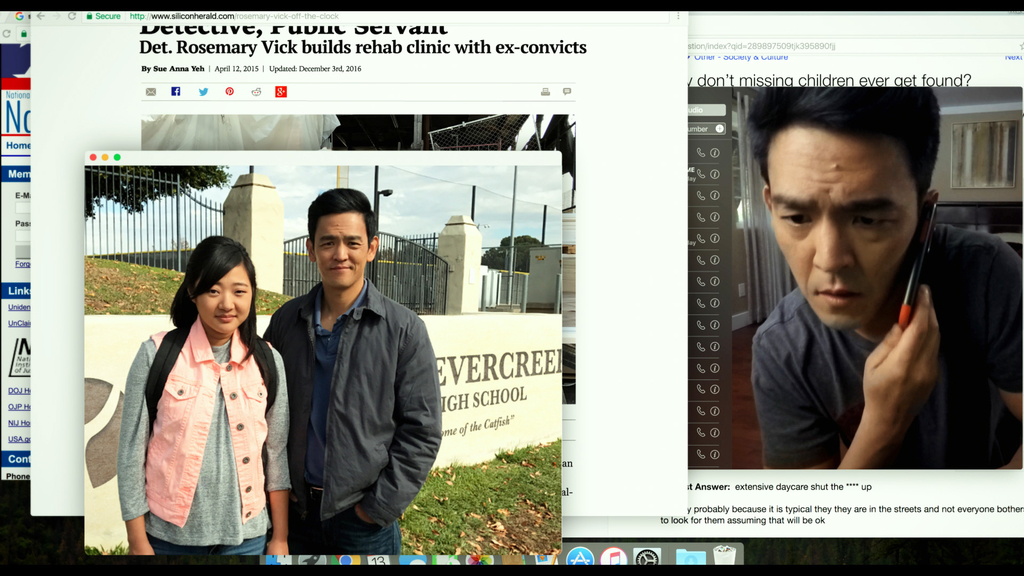Minimize photo preview with yellow button

click(x=105, y=157)
